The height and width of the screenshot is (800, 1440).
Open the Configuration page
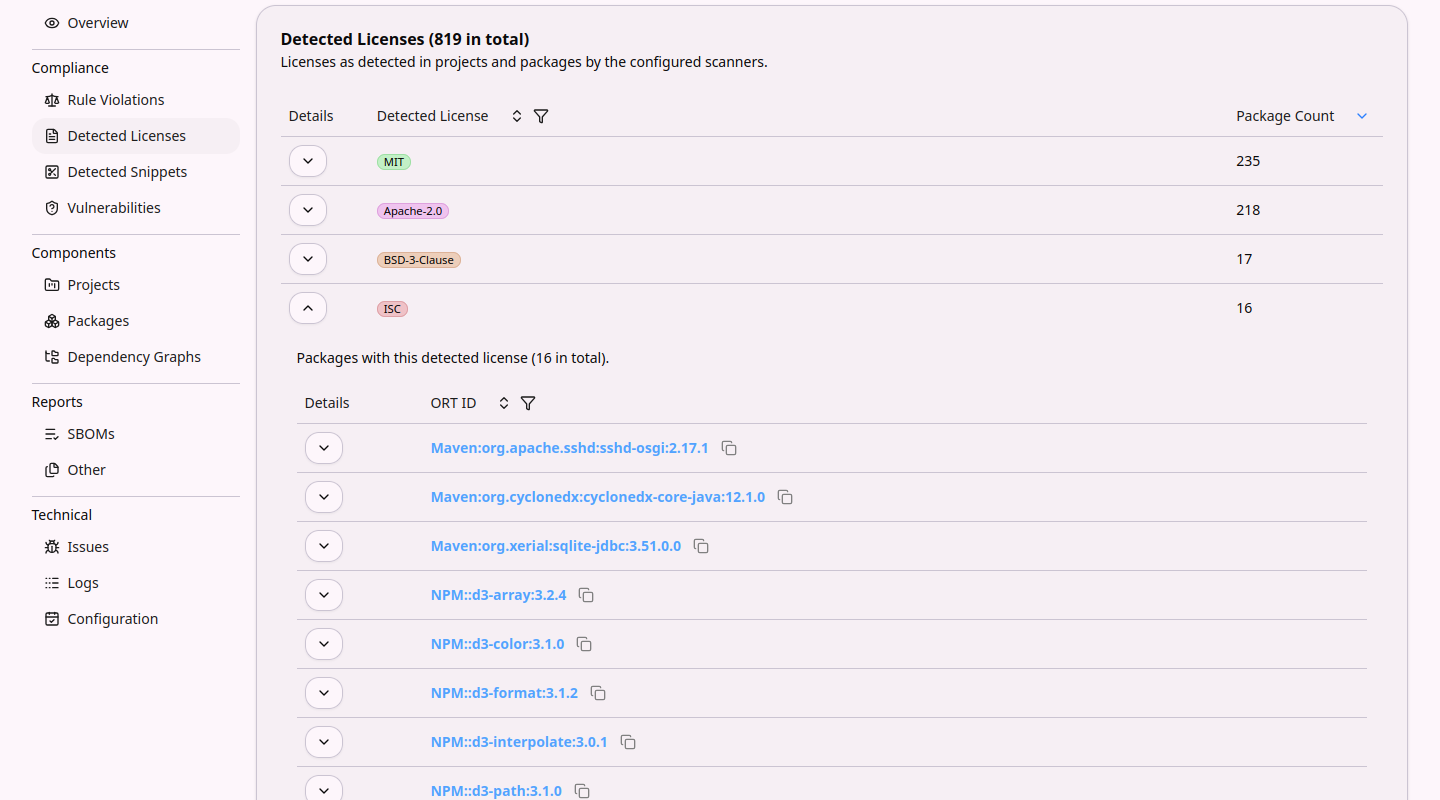coord(136,619)
